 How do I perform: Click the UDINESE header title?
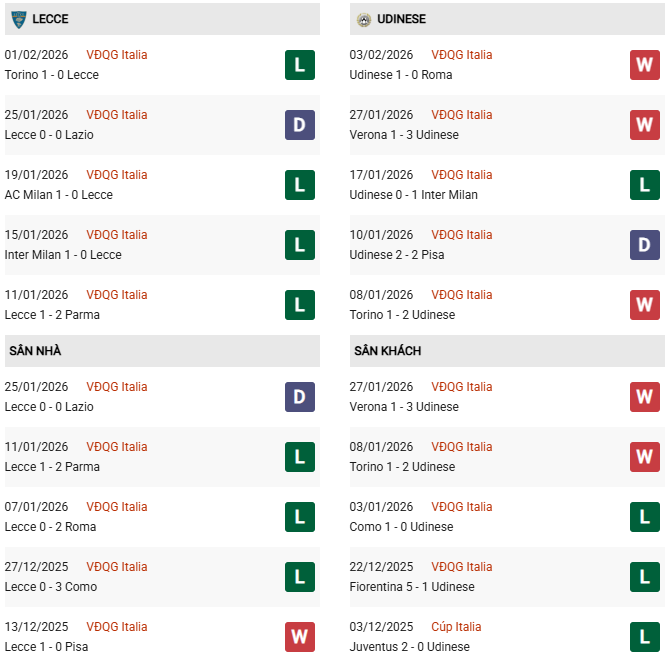tap(401, 19)
